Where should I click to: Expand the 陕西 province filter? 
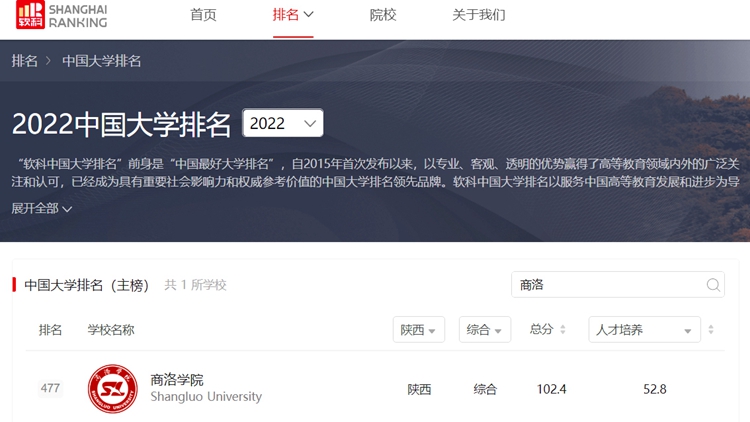point(418,330)
